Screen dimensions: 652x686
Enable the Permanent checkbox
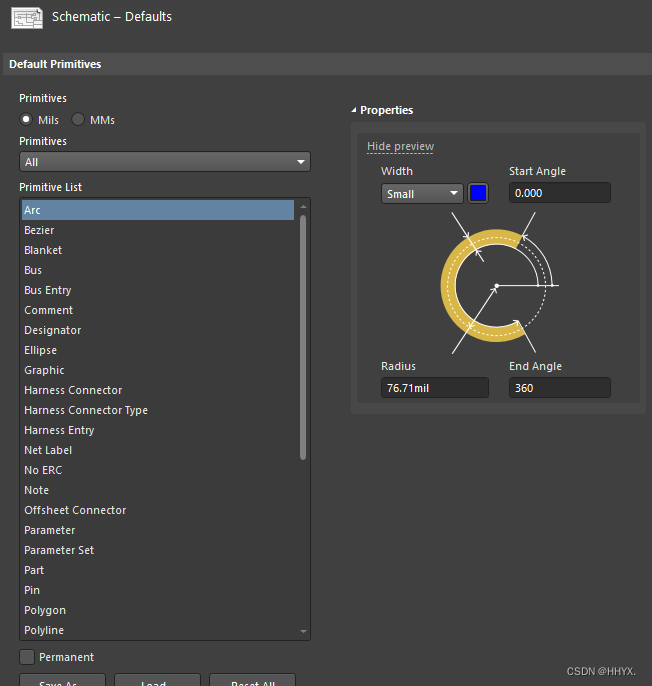pos(27,657)
